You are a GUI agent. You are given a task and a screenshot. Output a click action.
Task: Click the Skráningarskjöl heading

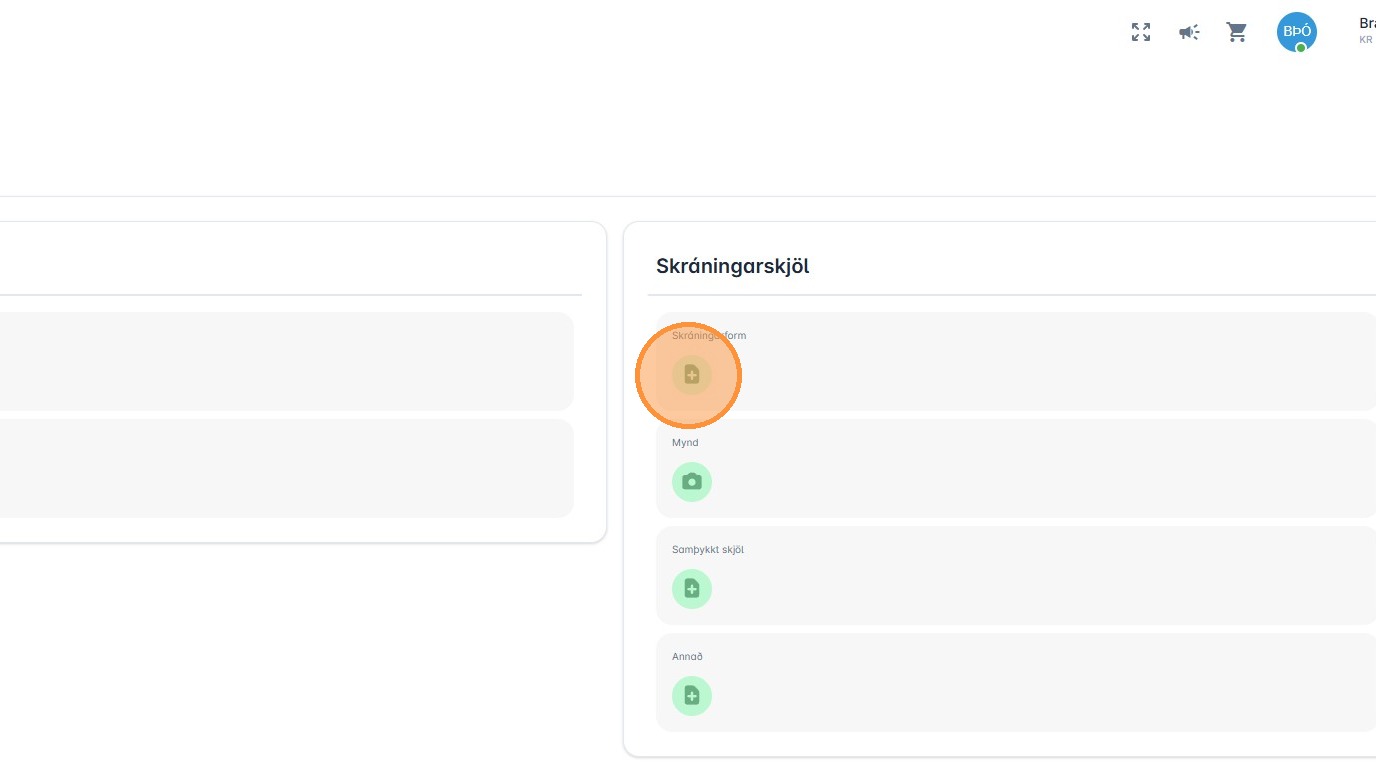pyautogui.click(x=732, y=266)
